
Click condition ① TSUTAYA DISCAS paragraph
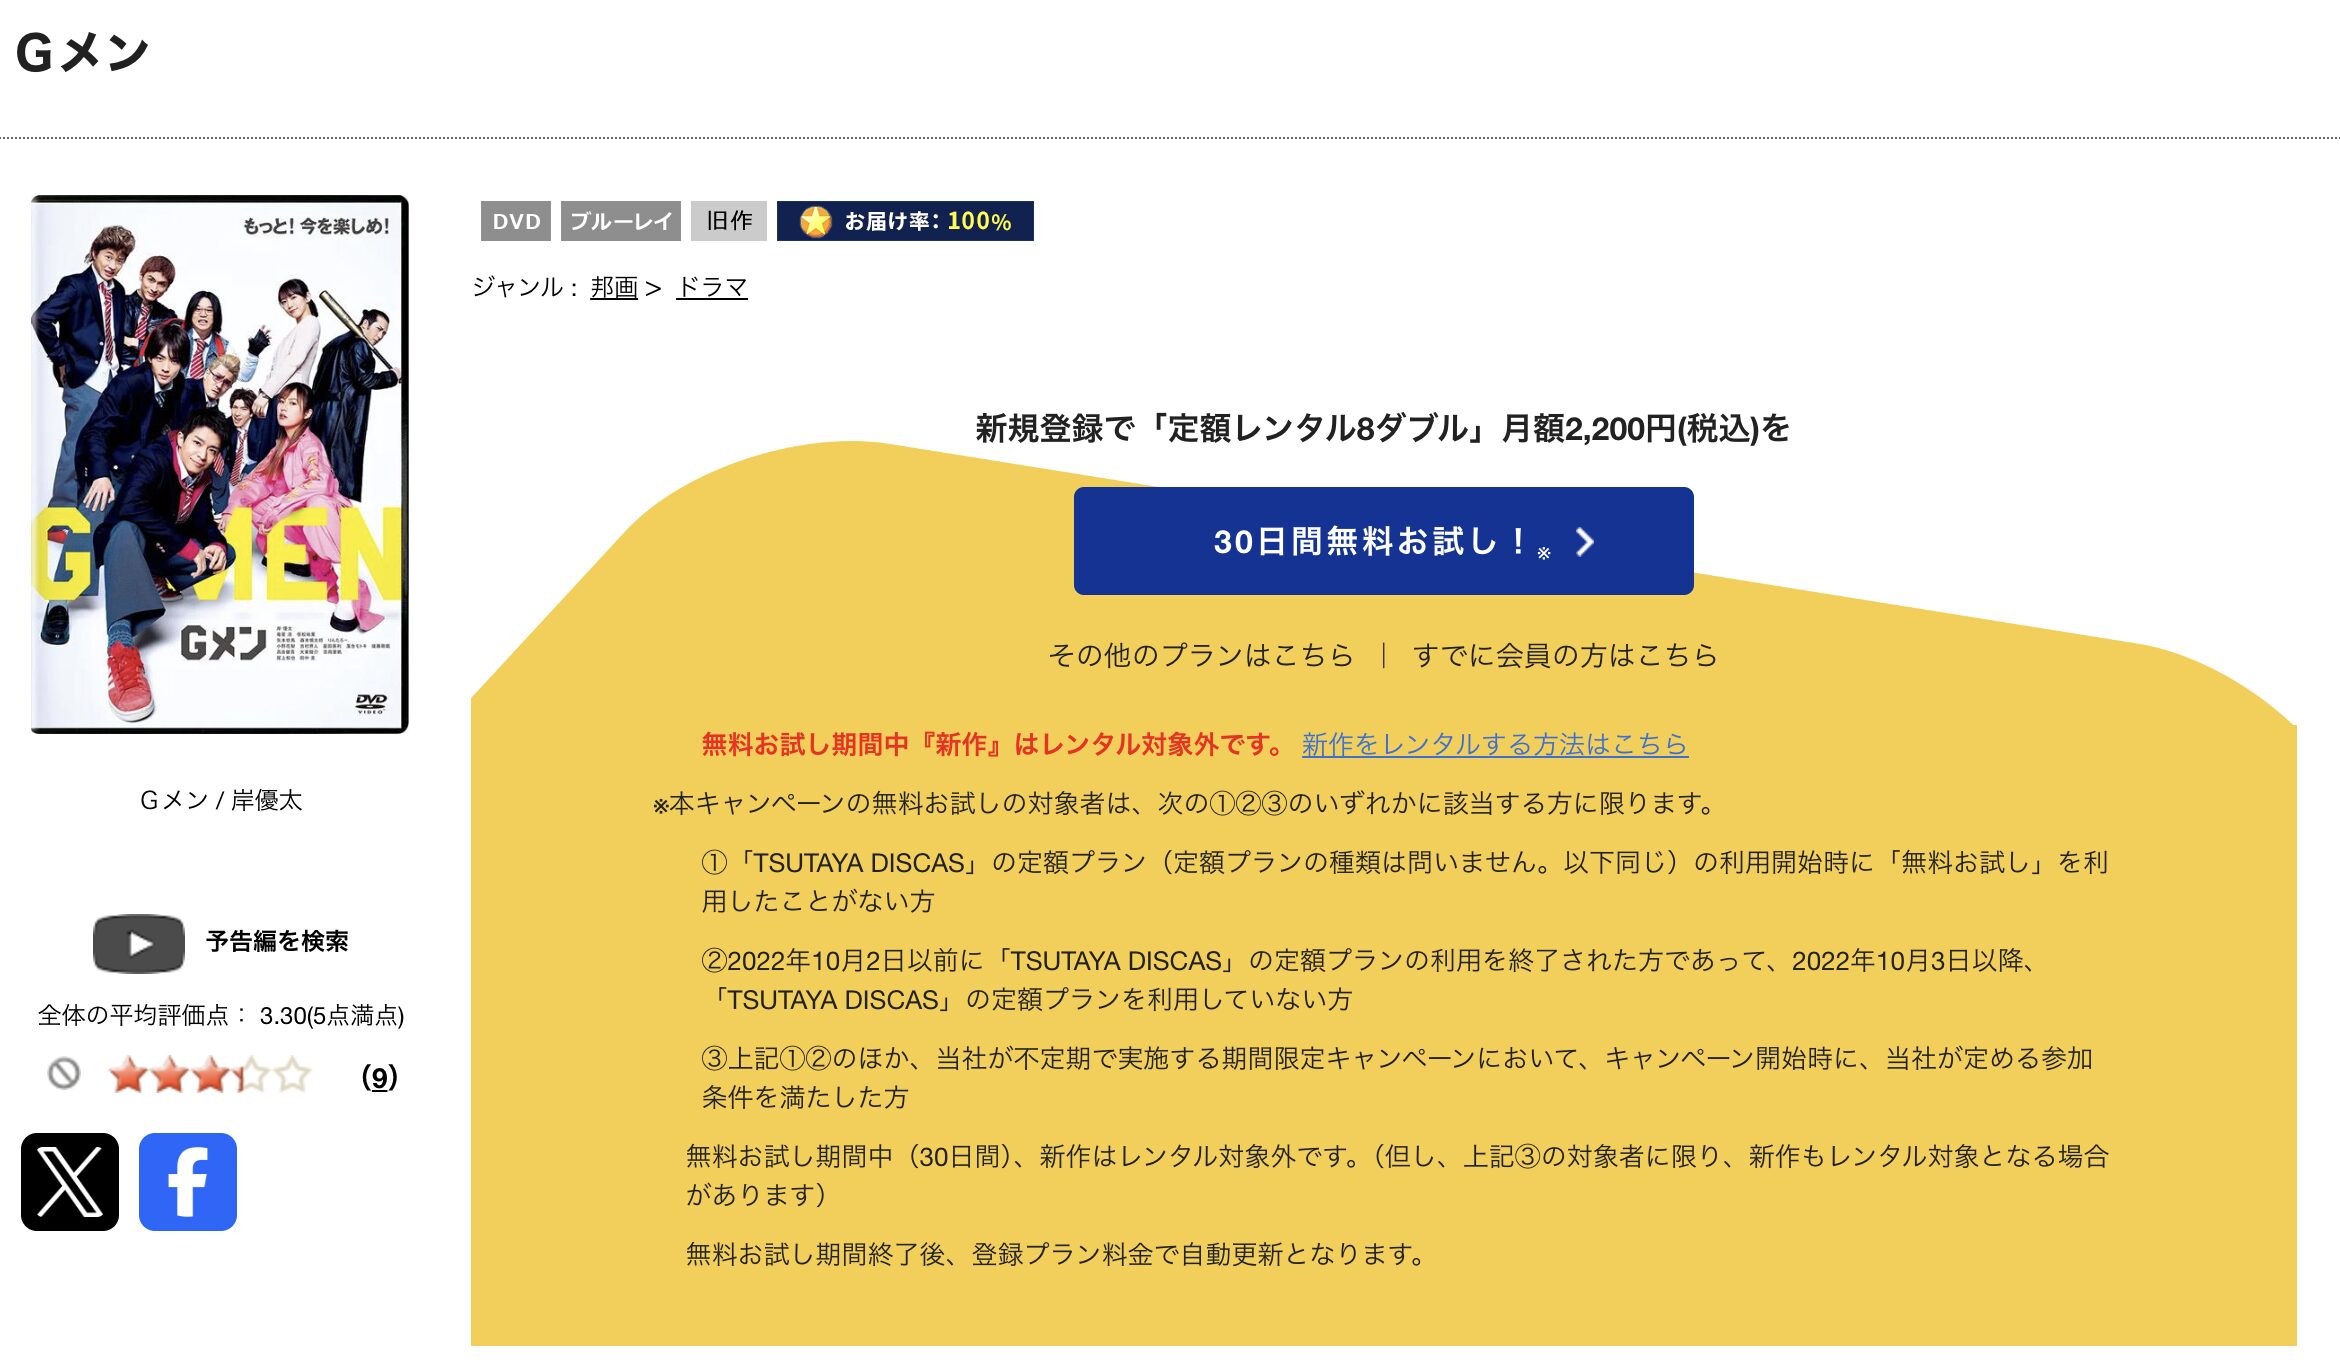pyautogui.click(x=1404, y=881)
